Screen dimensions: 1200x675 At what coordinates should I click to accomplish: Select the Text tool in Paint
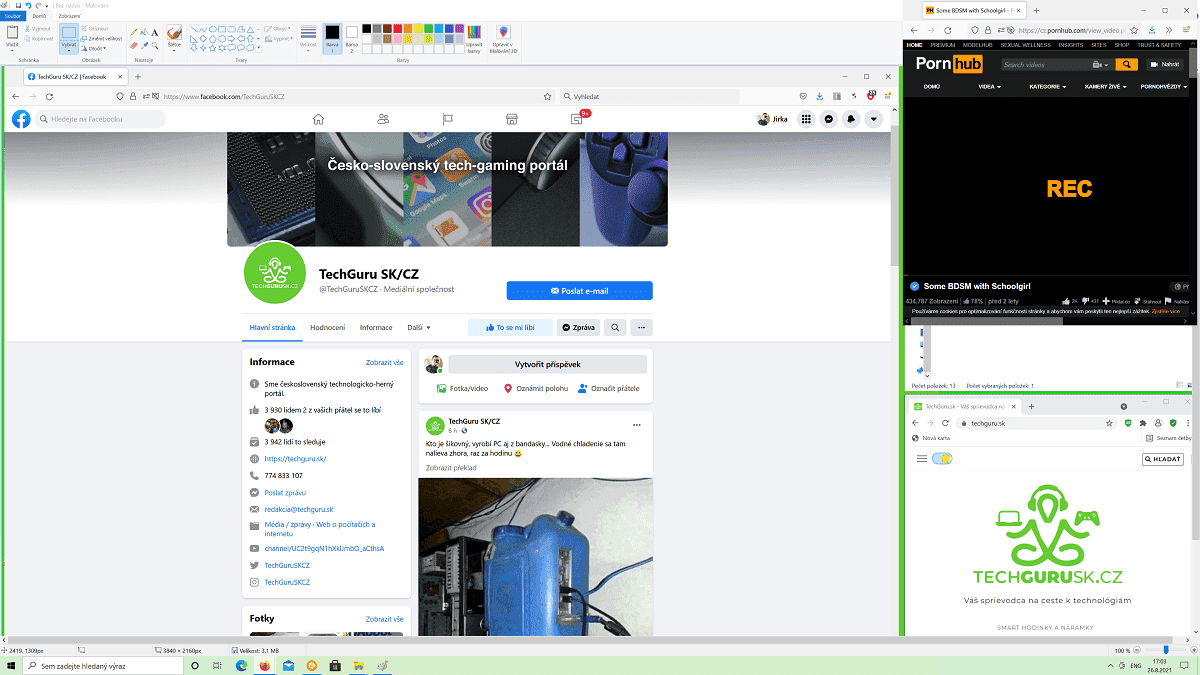[x=155, y=32]
